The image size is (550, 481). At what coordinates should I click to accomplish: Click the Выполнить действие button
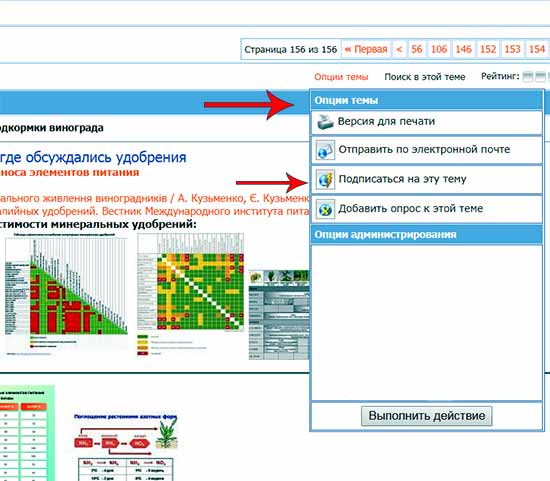pos(427,416)
